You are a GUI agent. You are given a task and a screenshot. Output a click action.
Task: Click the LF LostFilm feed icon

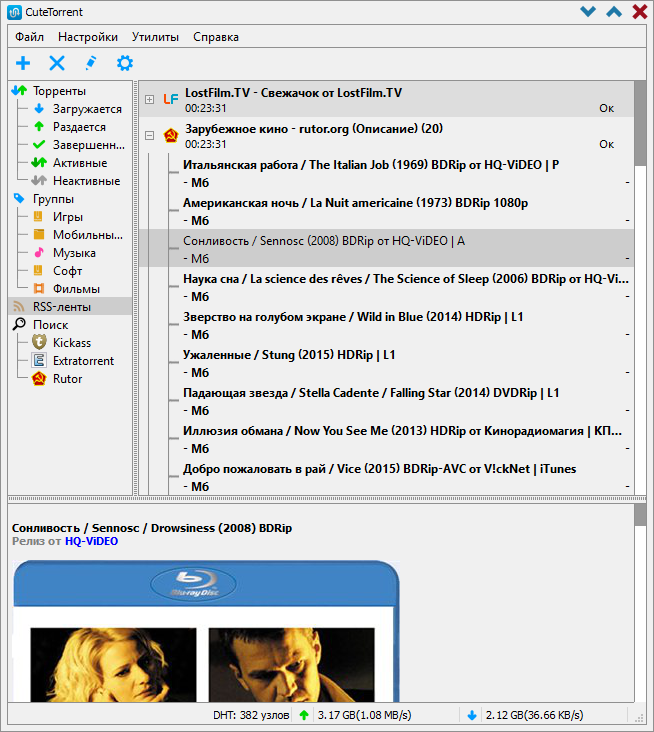[171, 99]
